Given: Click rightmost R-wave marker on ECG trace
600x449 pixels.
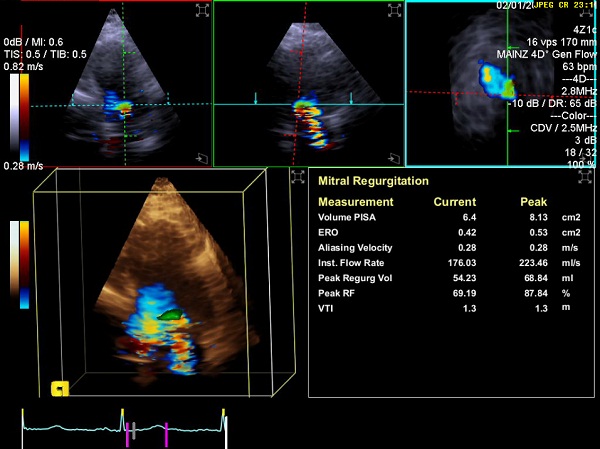Looking at the screenshot, I should pos(224,412).
